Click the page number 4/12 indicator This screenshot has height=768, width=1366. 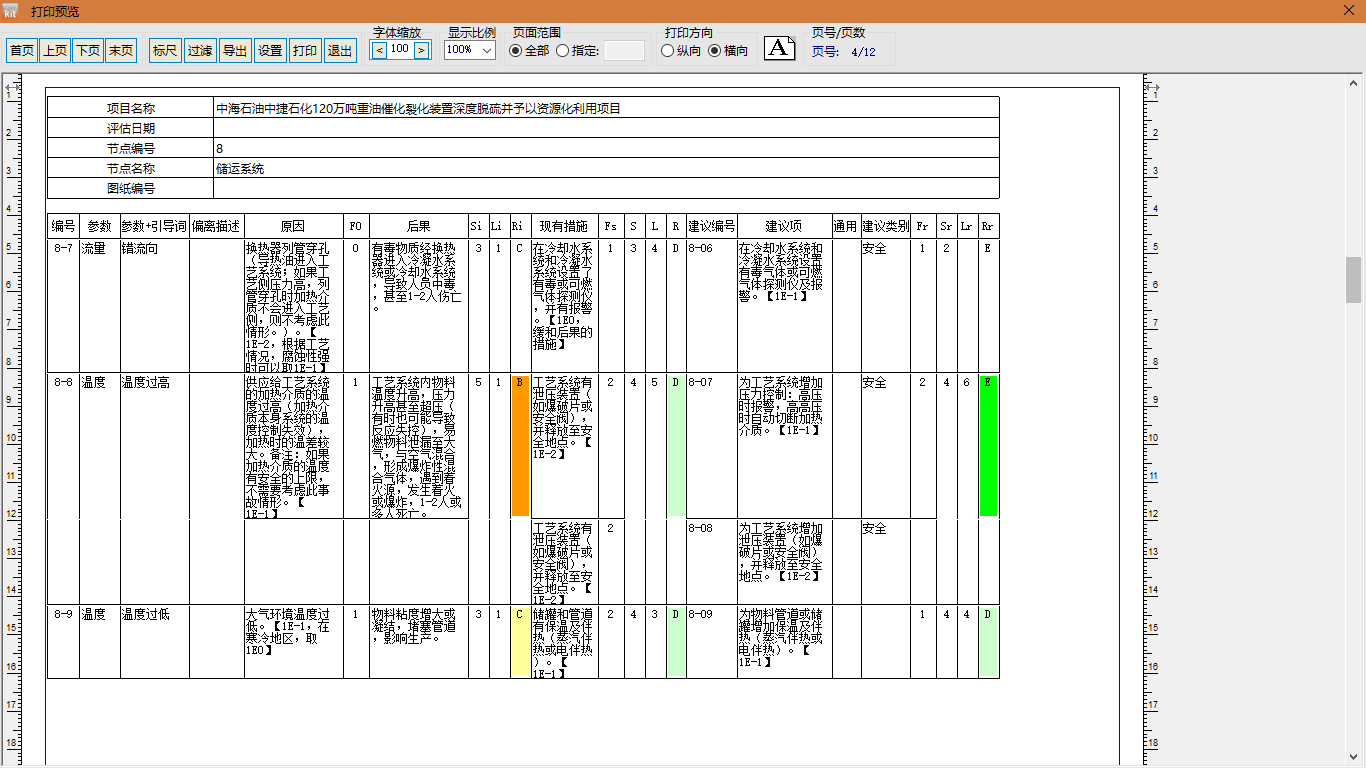coord(863,52)
